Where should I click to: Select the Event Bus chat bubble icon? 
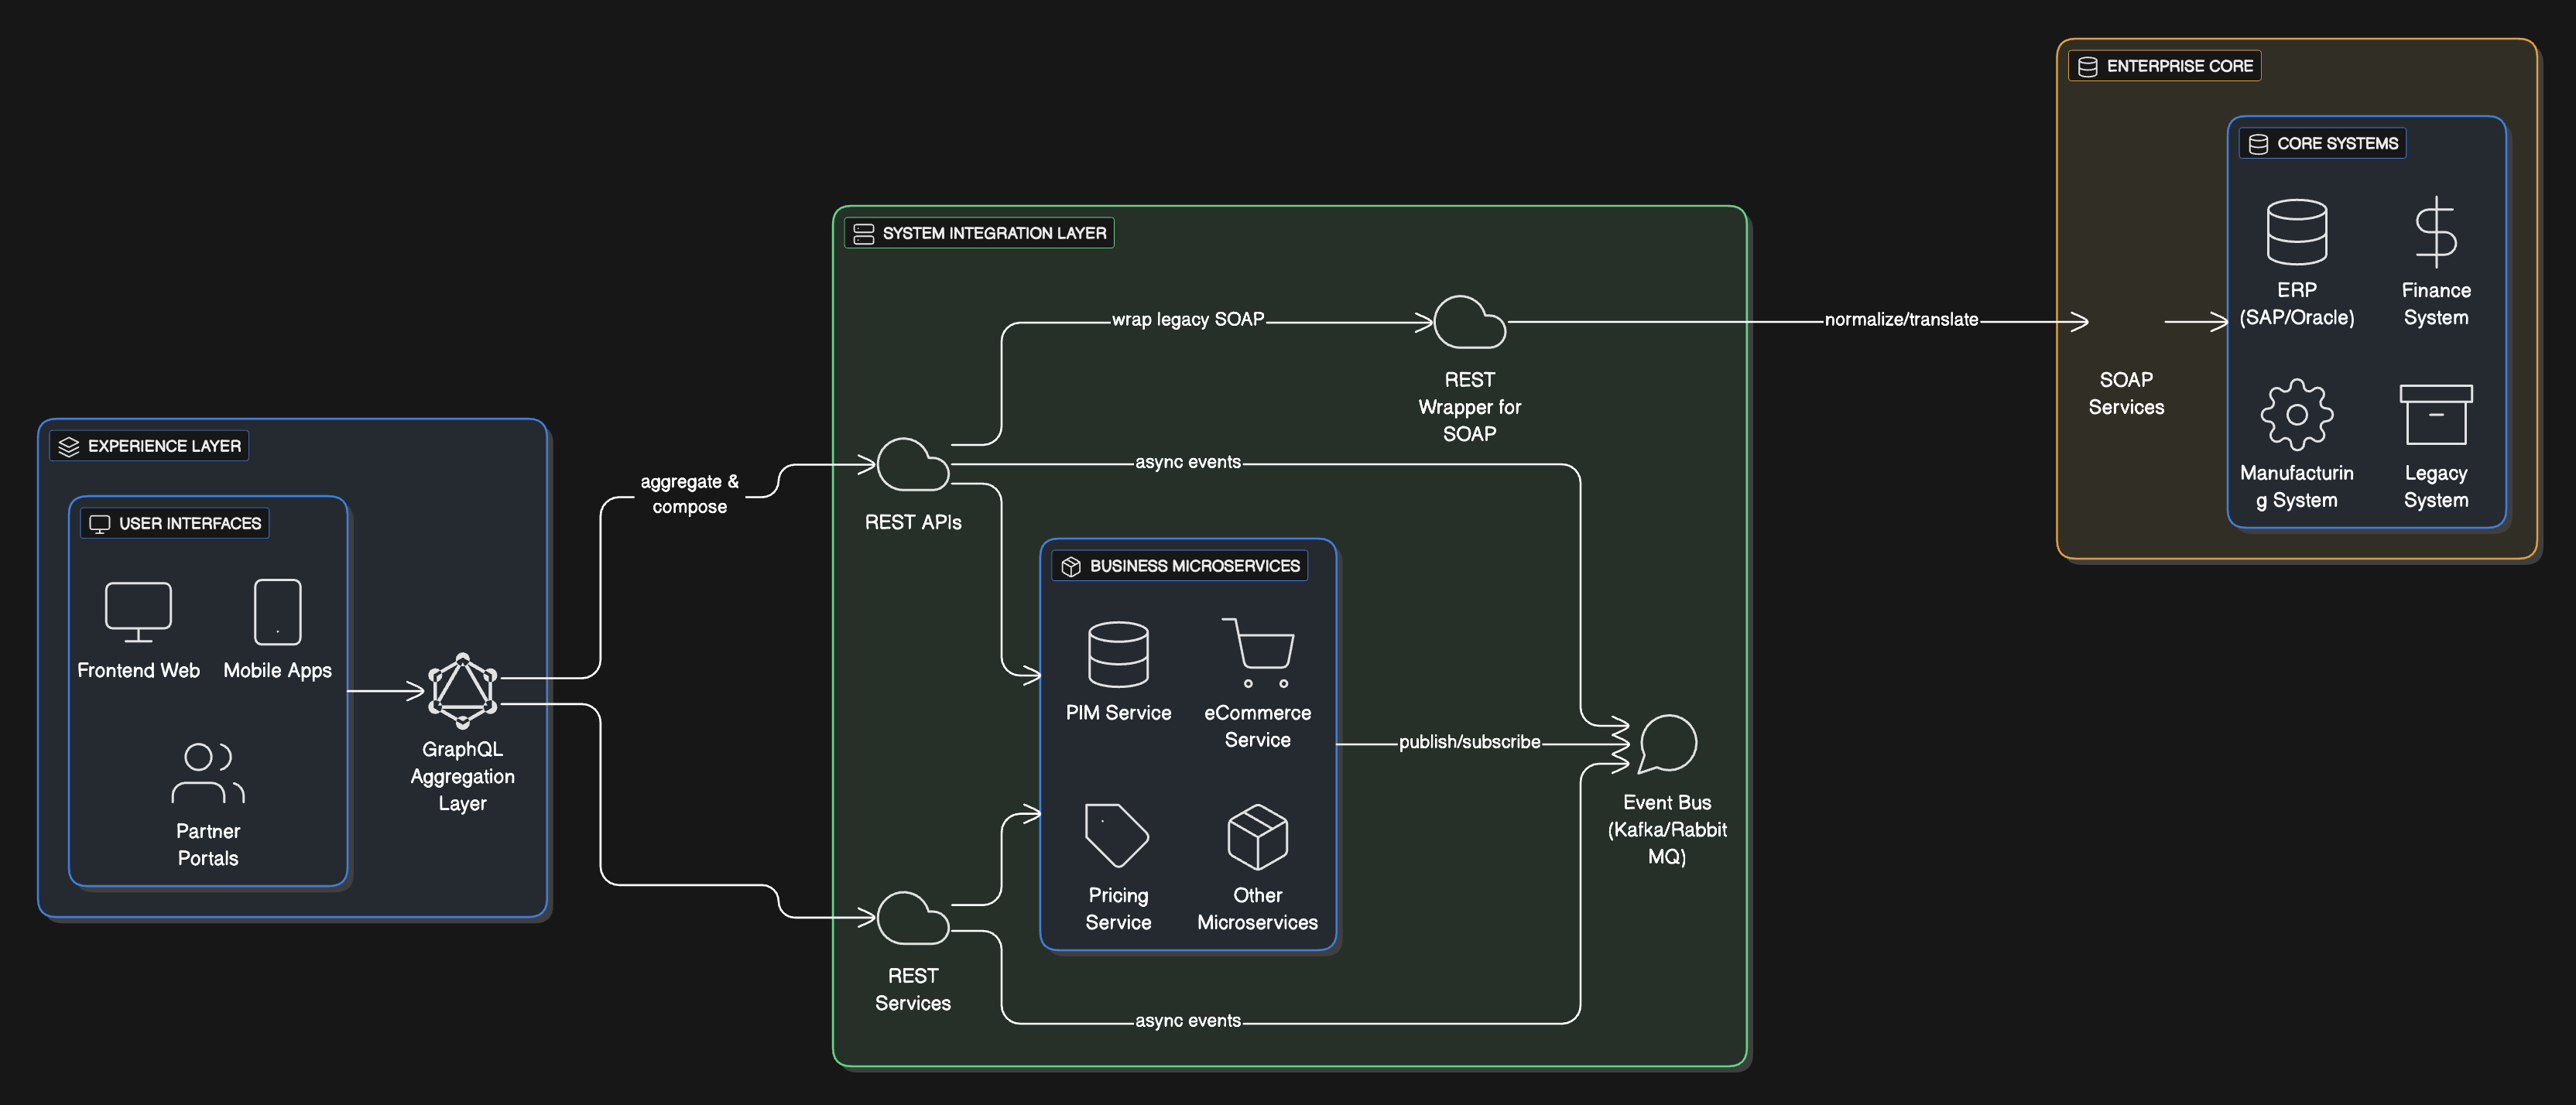[x=1667, y=744]
